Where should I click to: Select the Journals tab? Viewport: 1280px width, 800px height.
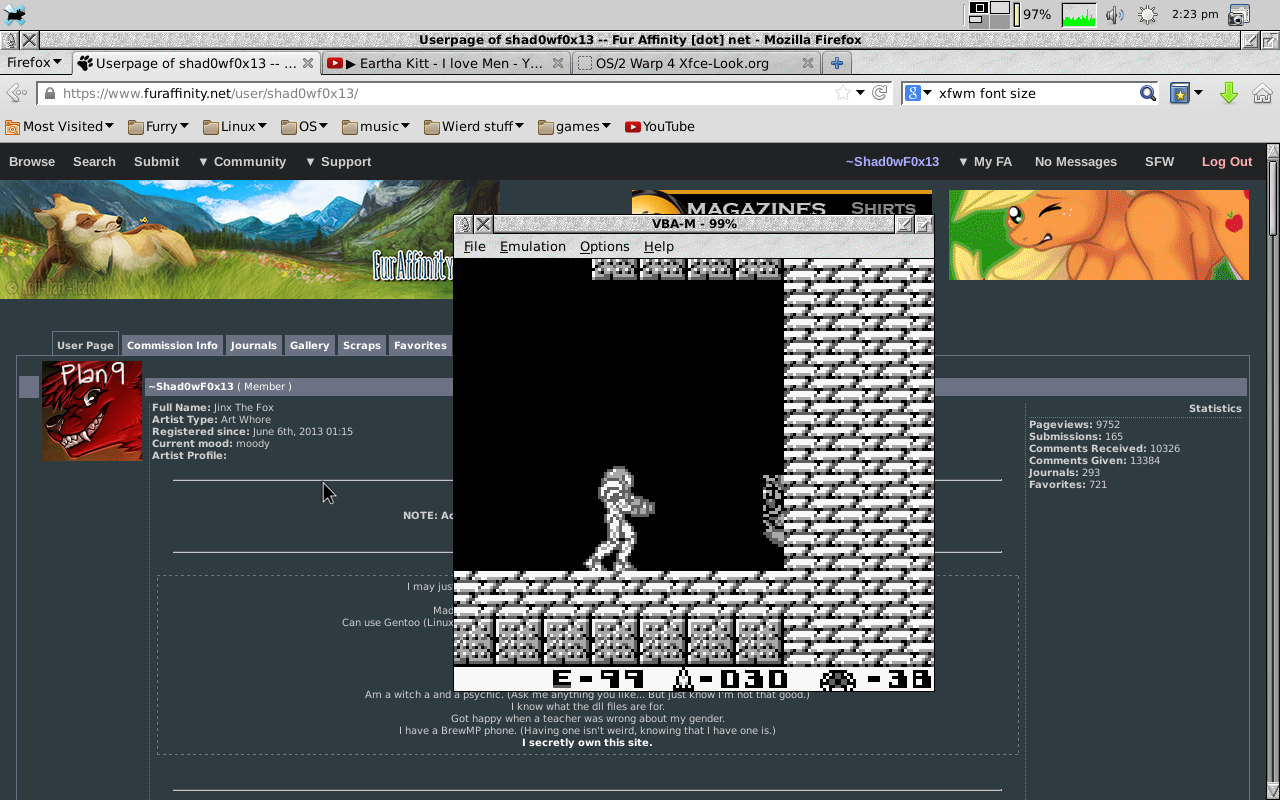(x=253, y=345)
